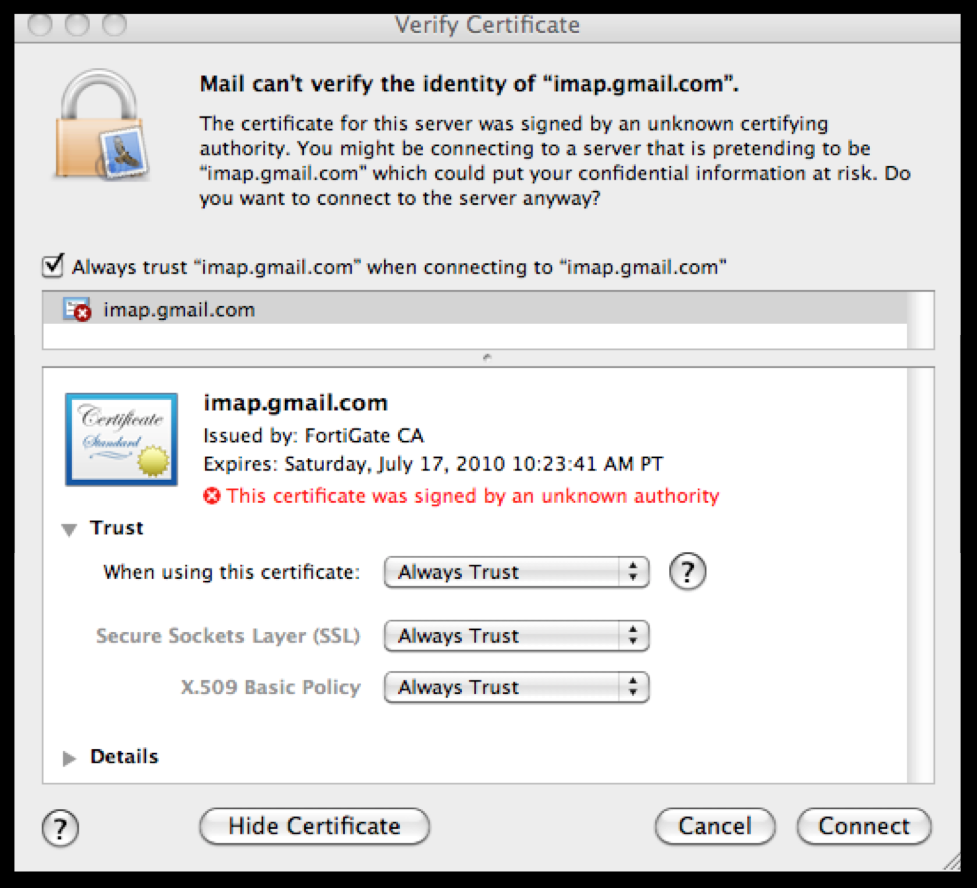
Task: Click the bold imap.gmail.com certificate title
Action: pyautogui.click(x=295, y=403)
